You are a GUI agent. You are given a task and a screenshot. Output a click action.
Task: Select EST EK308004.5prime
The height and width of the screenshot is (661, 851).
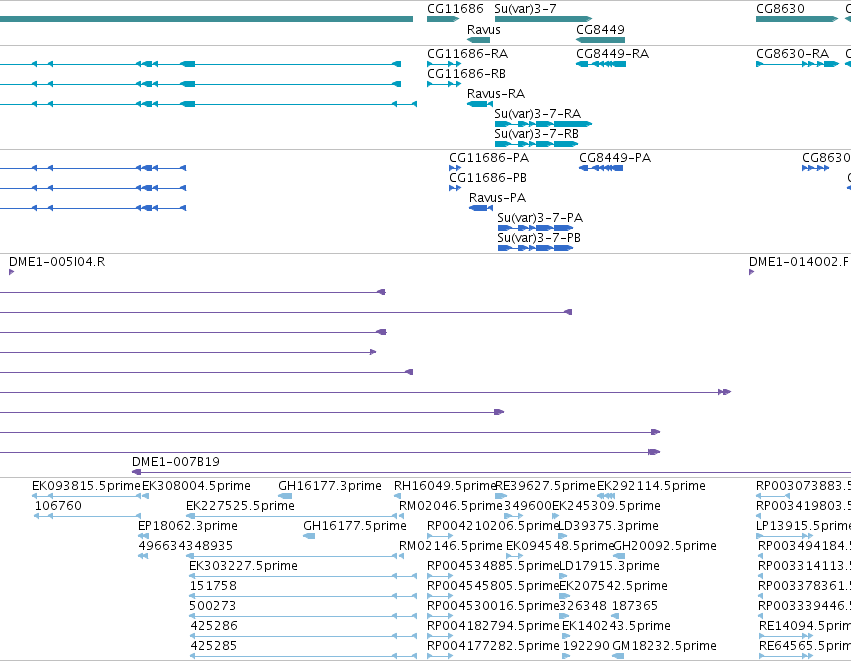click(x=196, y=486)
